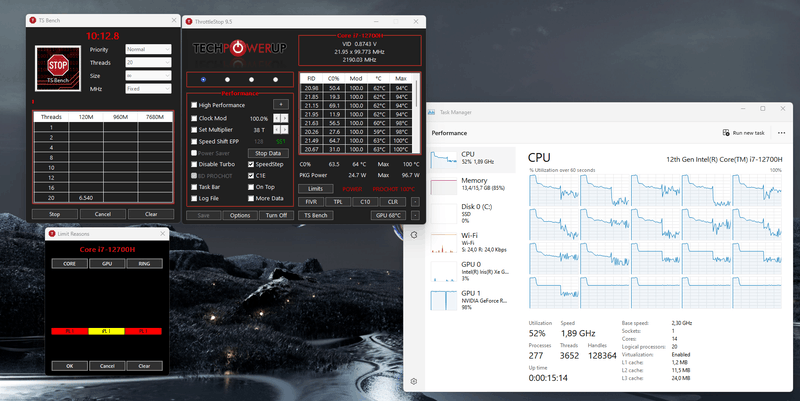The image size is (800, 401).
Task: Select the fourth ThrottleStop profile radio button
Action: 276,80
